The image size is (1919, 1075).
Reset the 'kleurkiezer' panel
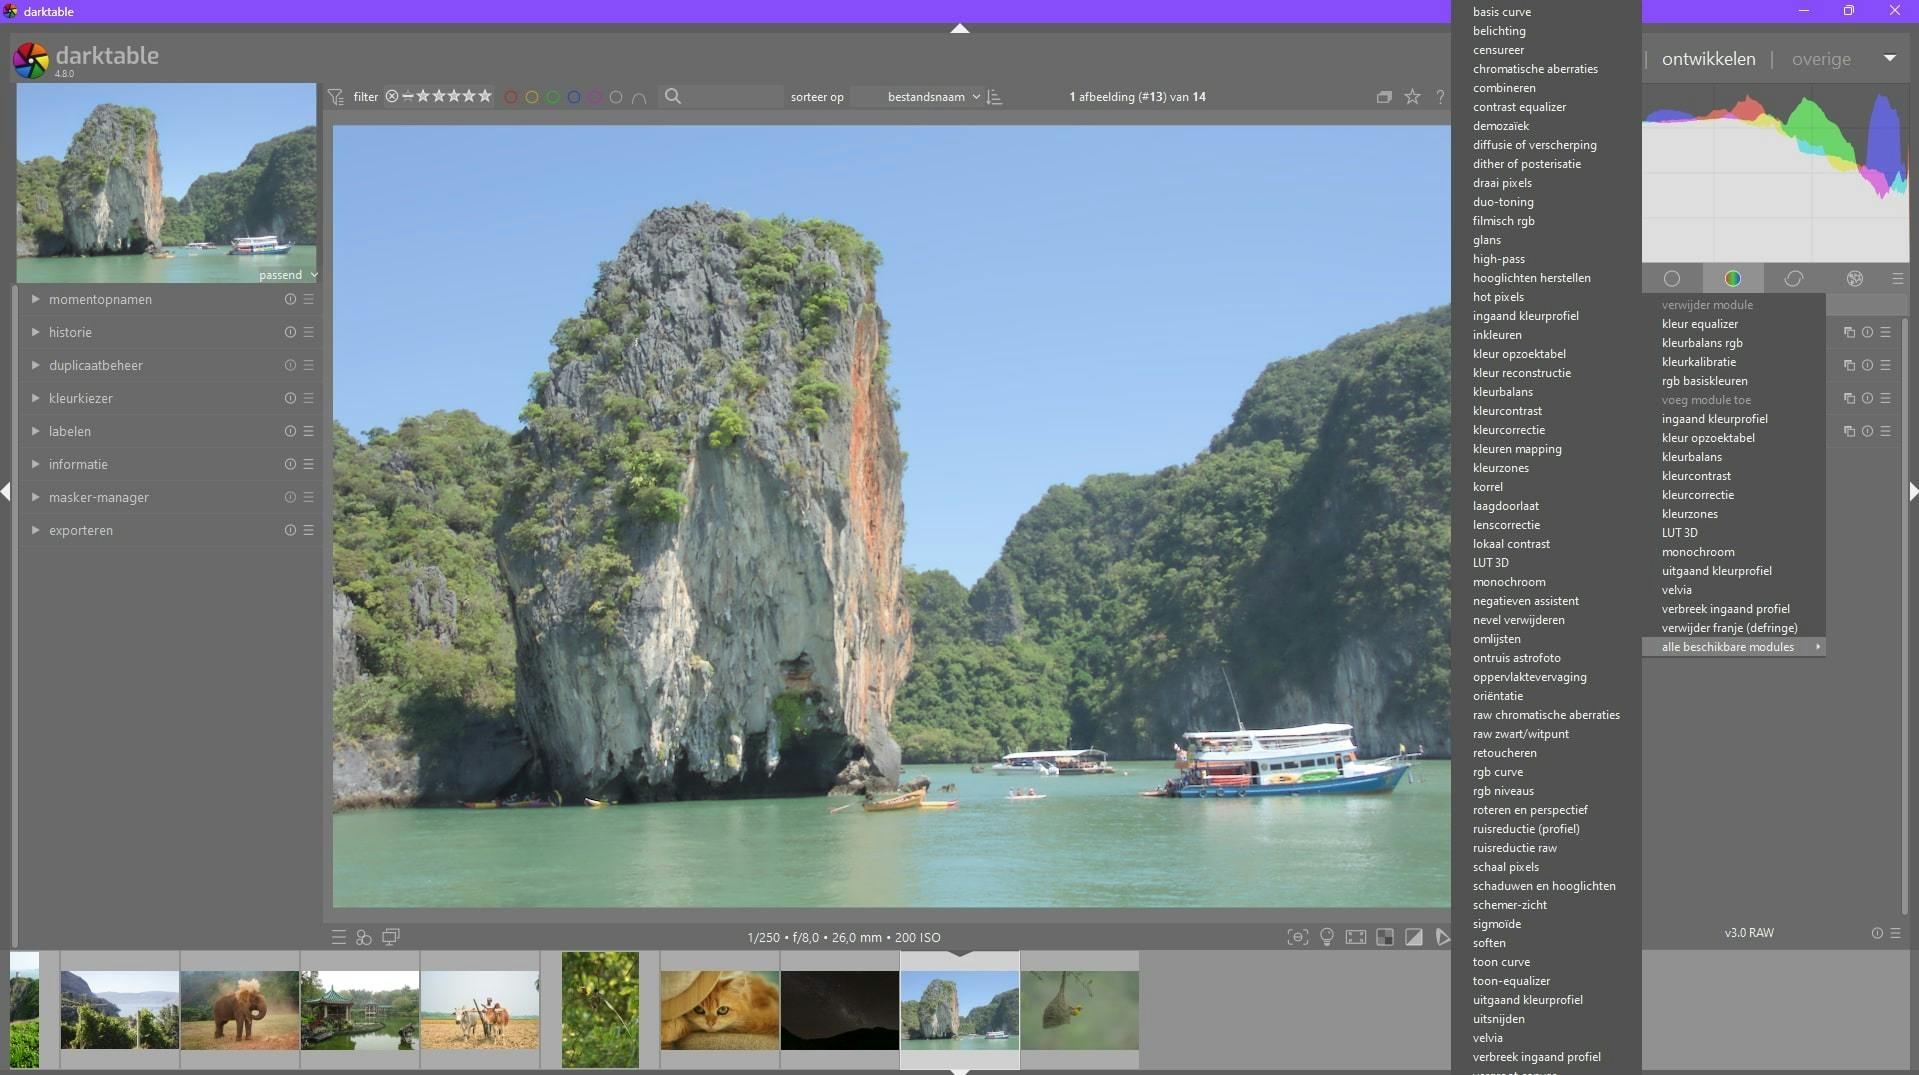(x=290, y=398)
